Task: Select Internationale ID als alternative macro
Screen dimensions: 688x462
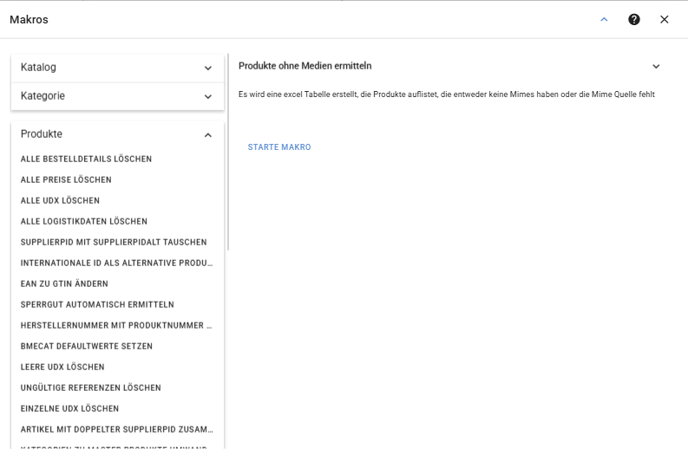Action: tap(116, 263)
